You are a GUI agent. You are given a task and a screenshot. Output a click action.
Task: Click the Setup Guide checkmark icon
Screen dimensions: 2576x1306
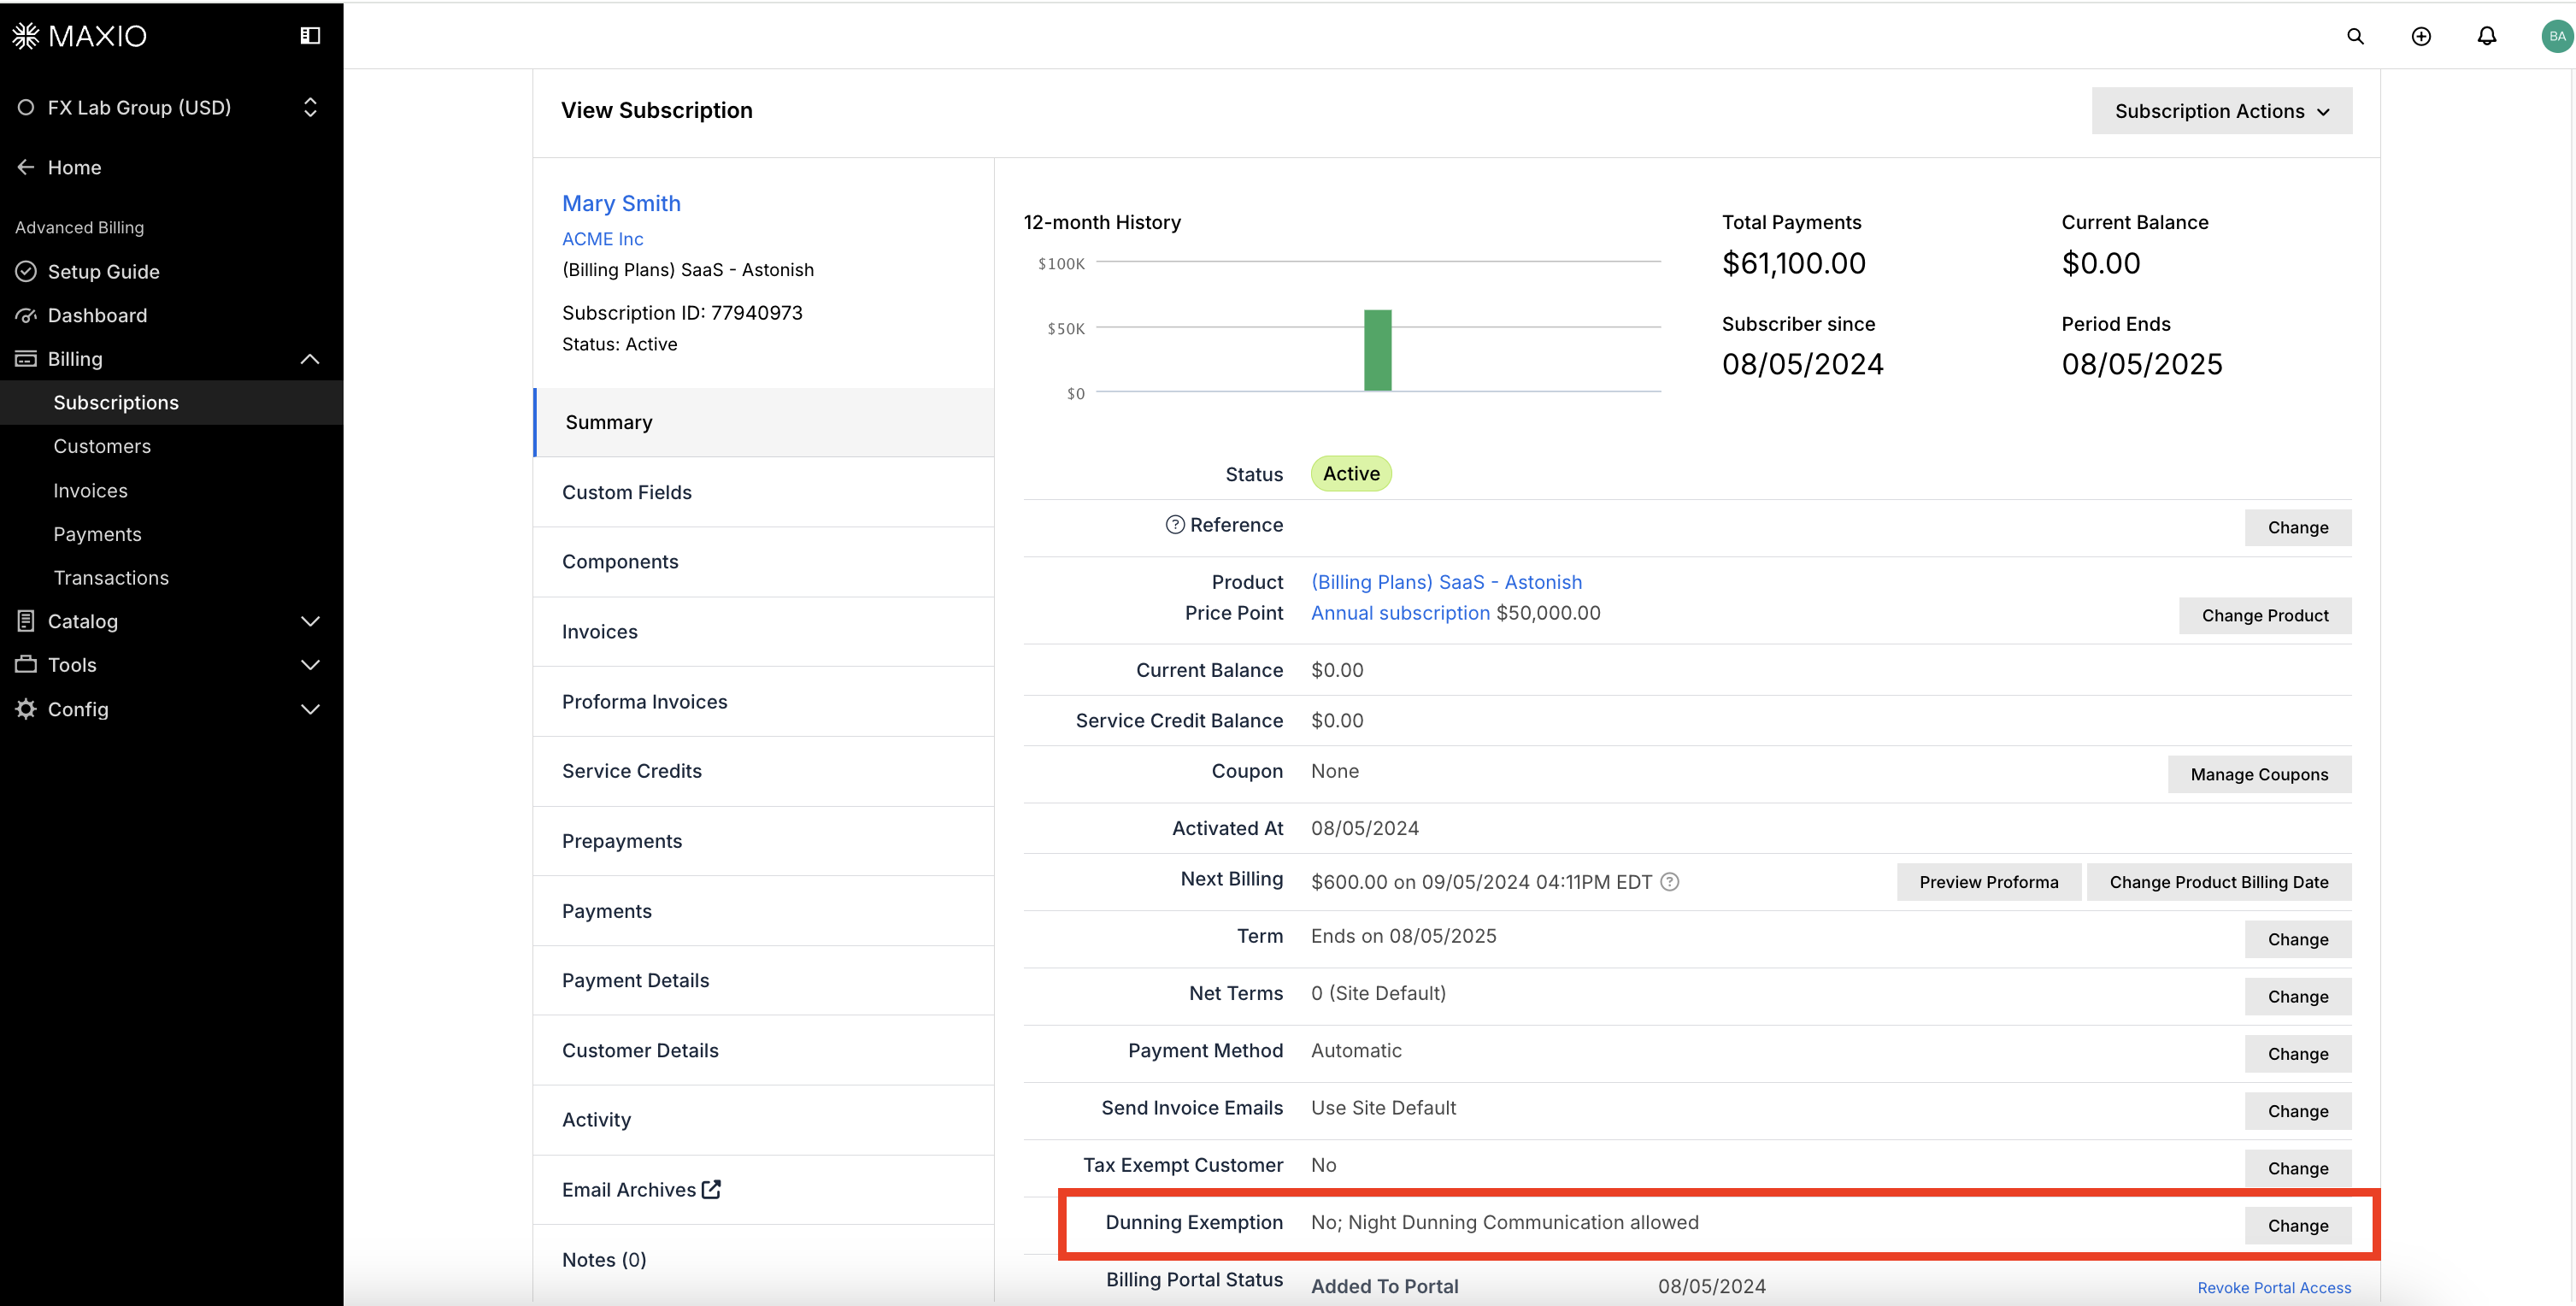(x=26, y=271)
